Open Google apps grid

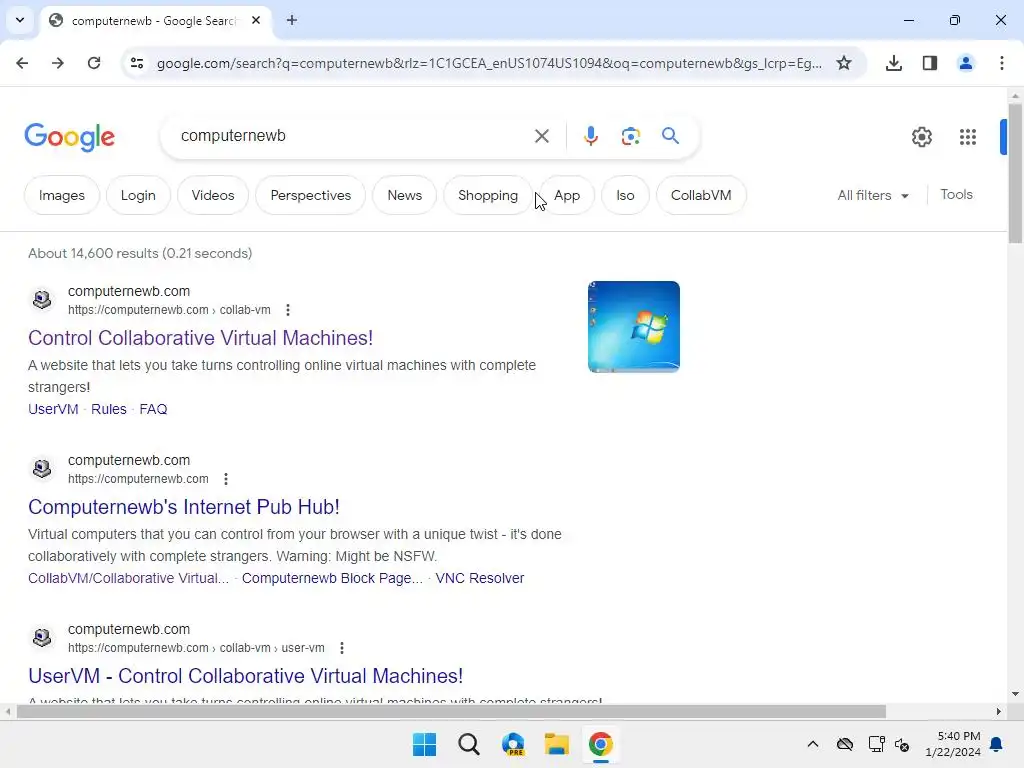coord(967,137)
